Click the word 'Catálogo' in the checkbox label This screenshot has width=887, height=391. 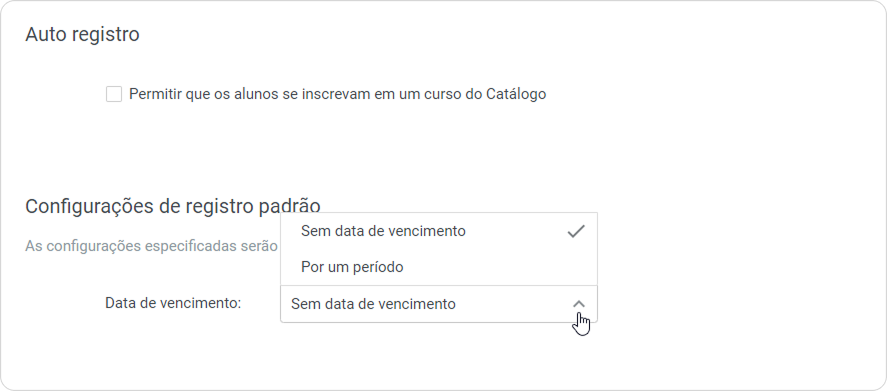pos(516,94)
